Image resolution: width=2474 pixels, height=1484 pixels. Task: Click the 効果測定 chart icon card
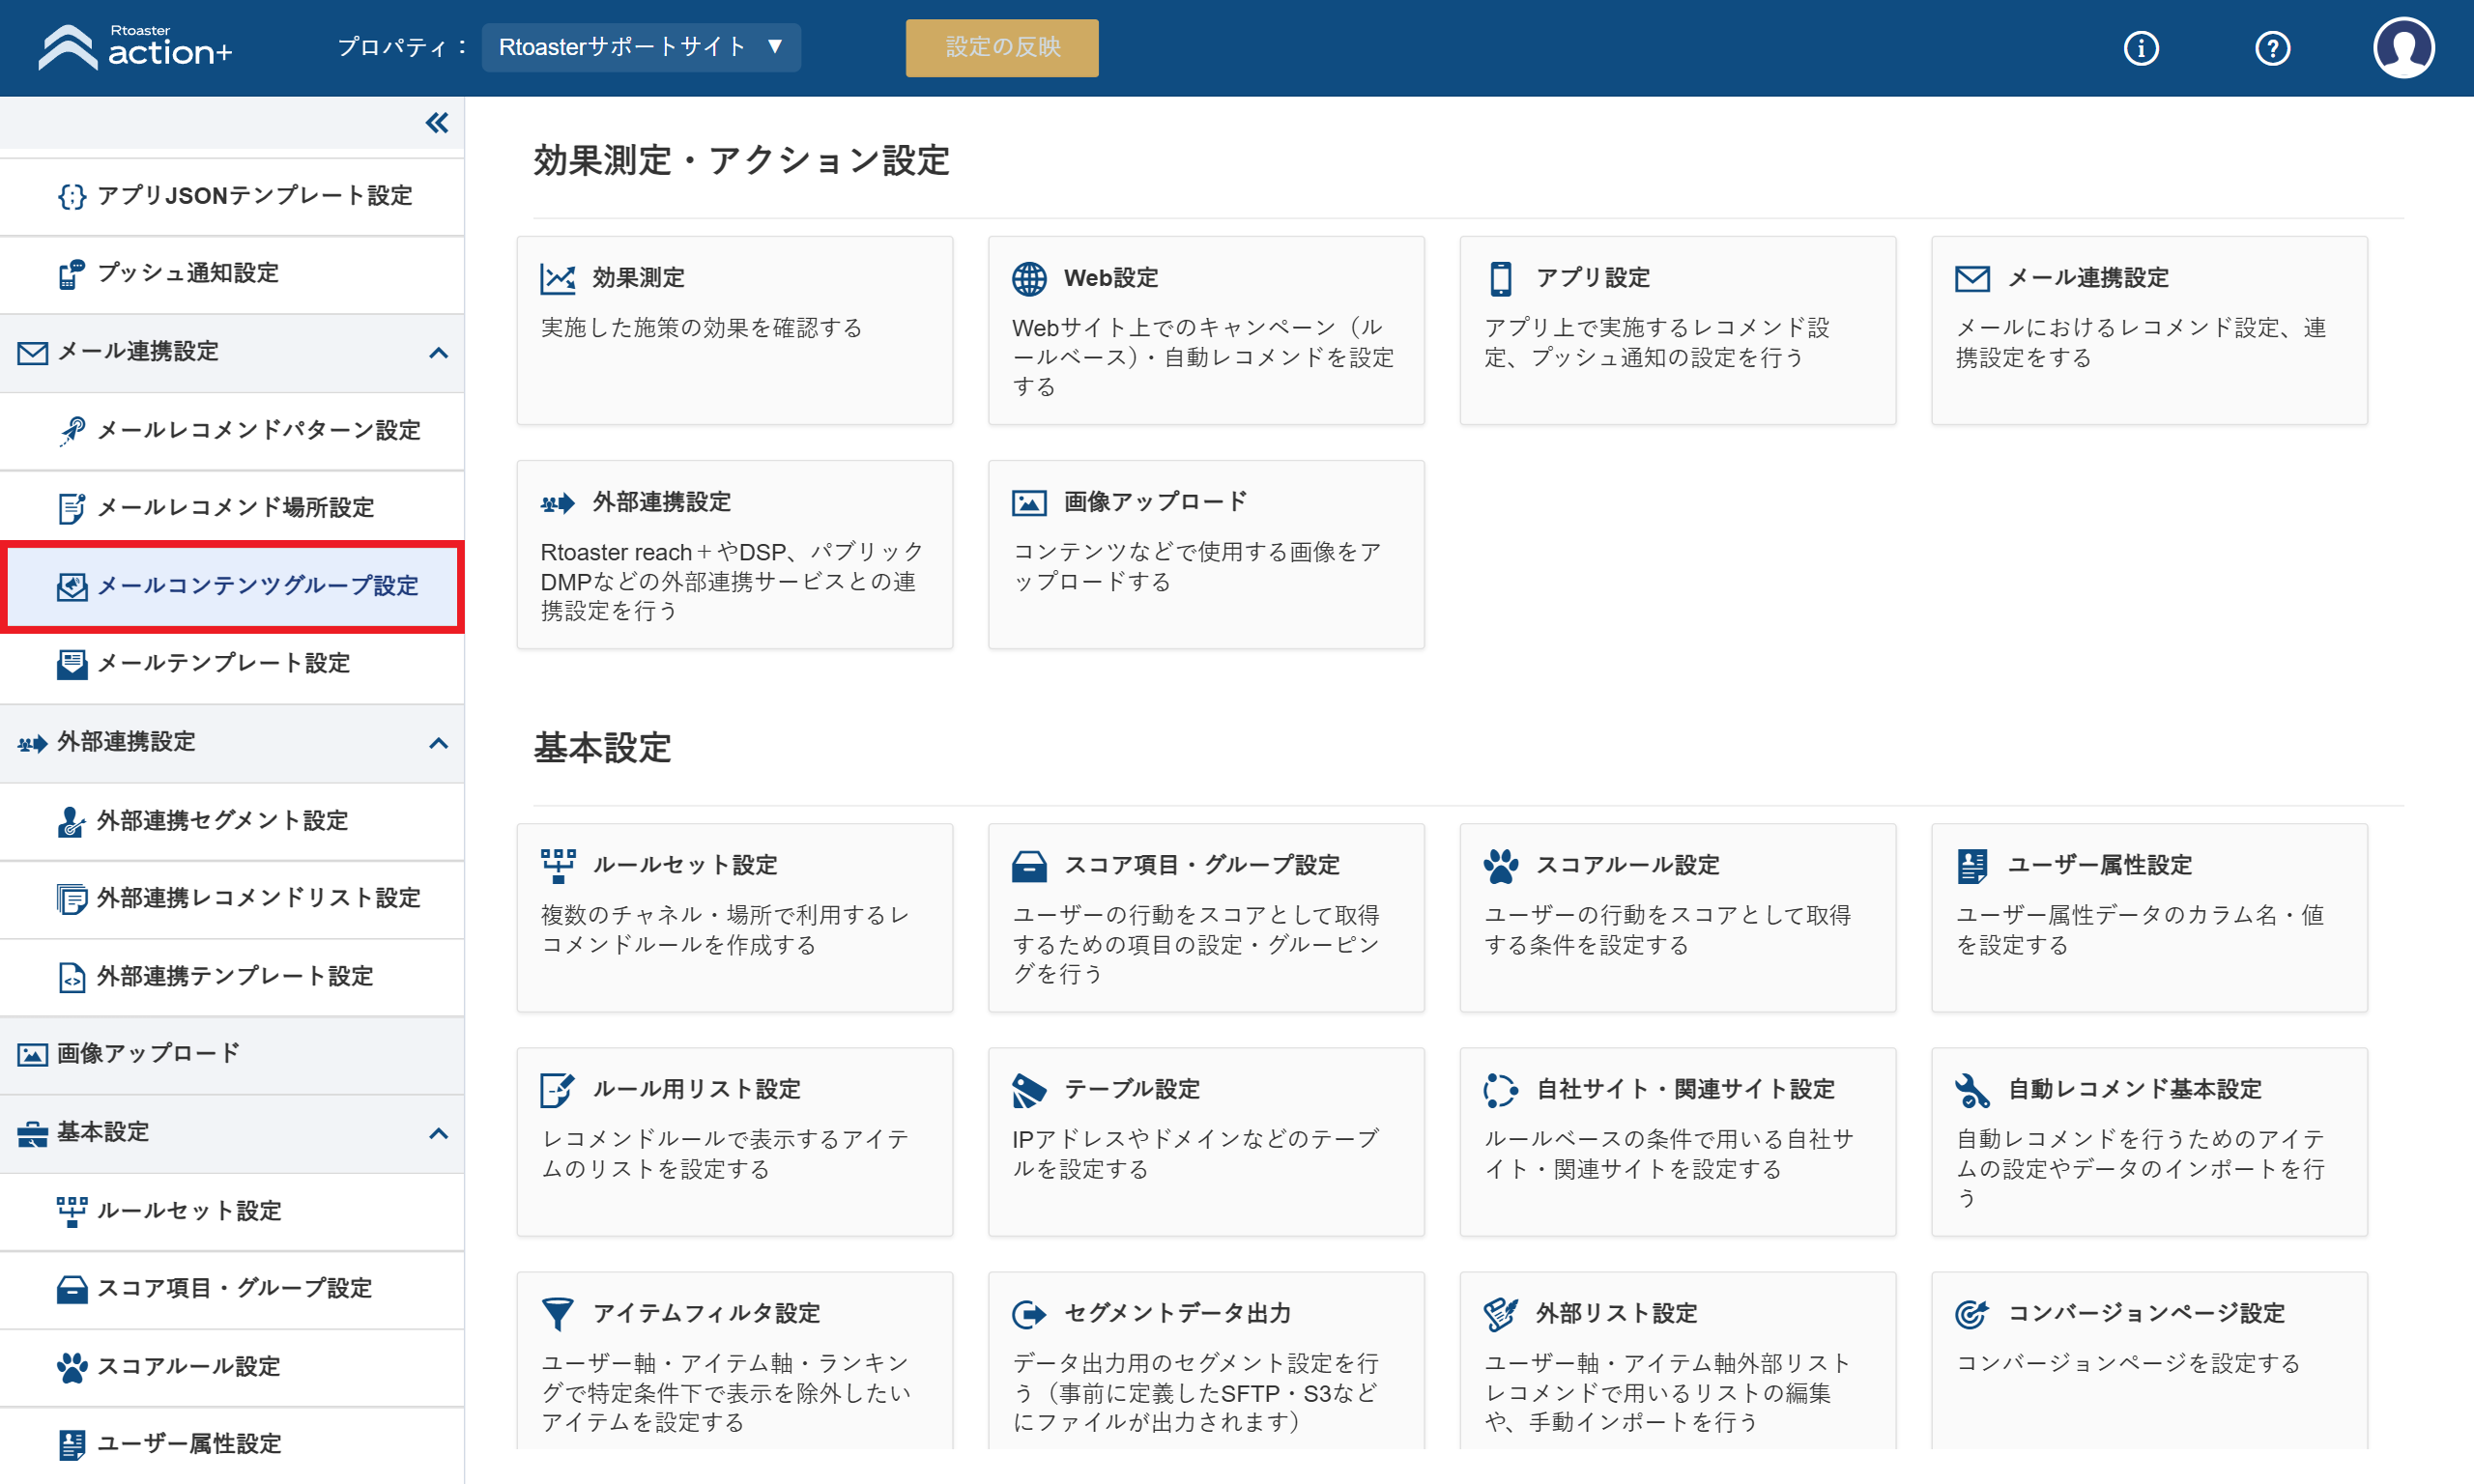[x=557, y=278]
